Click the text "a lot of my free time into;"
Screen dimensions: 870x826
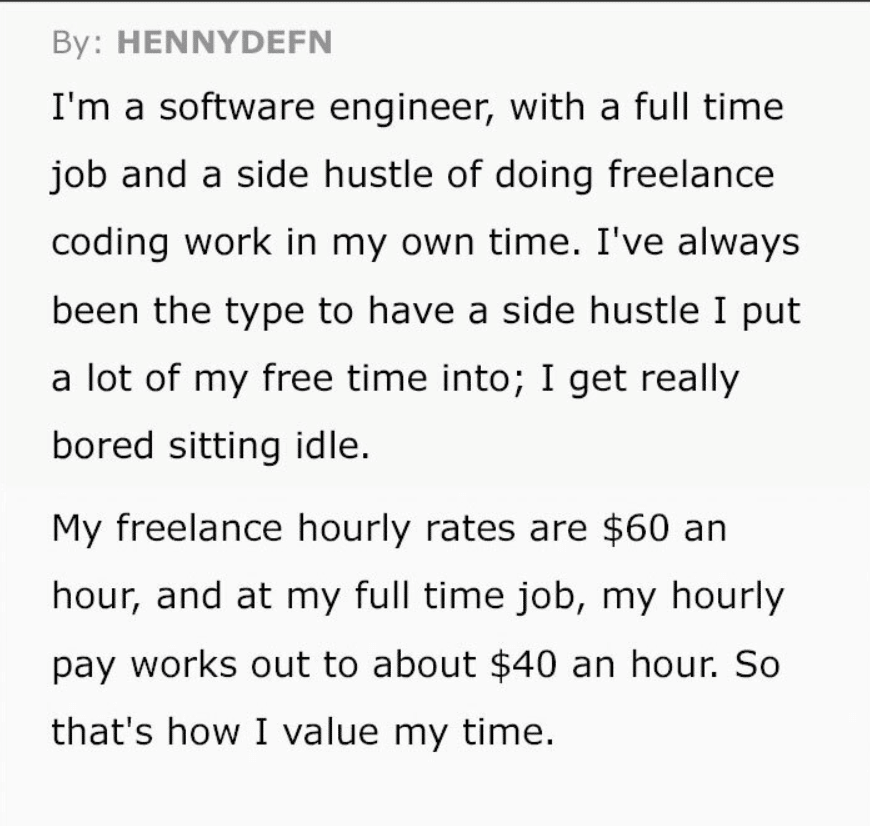287,379
